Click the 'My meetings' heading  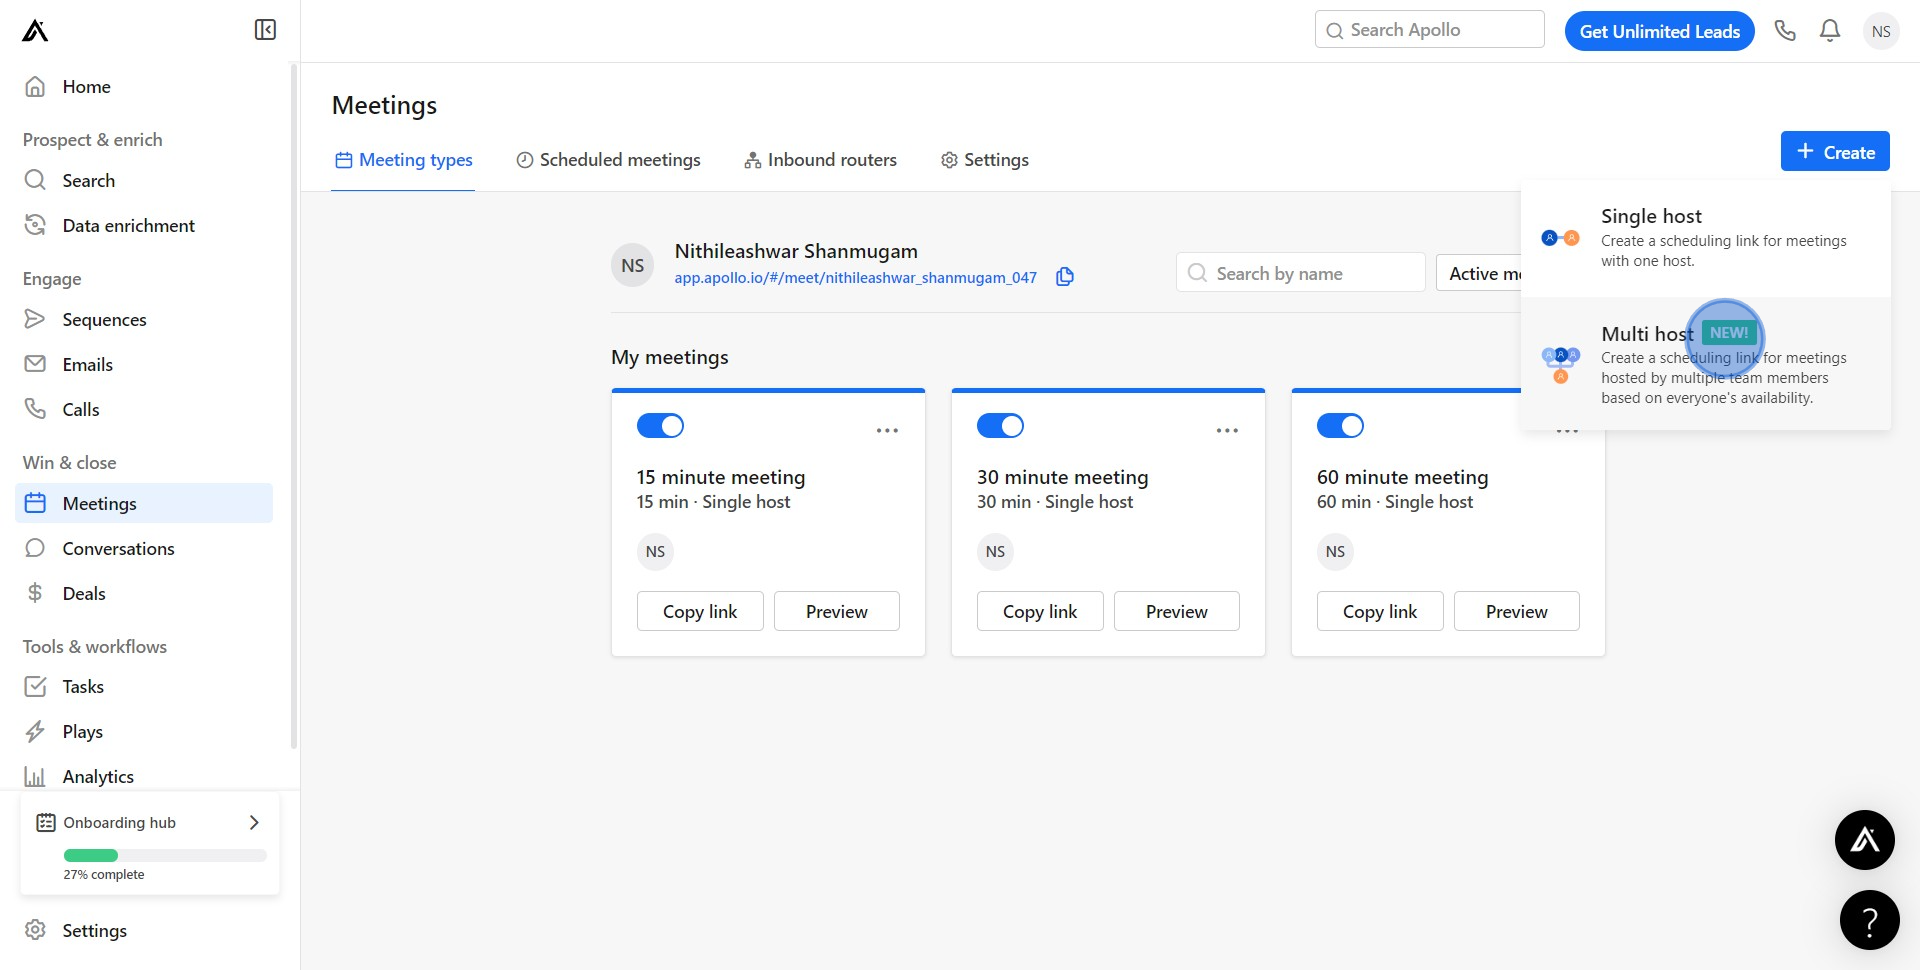(670, 358)
